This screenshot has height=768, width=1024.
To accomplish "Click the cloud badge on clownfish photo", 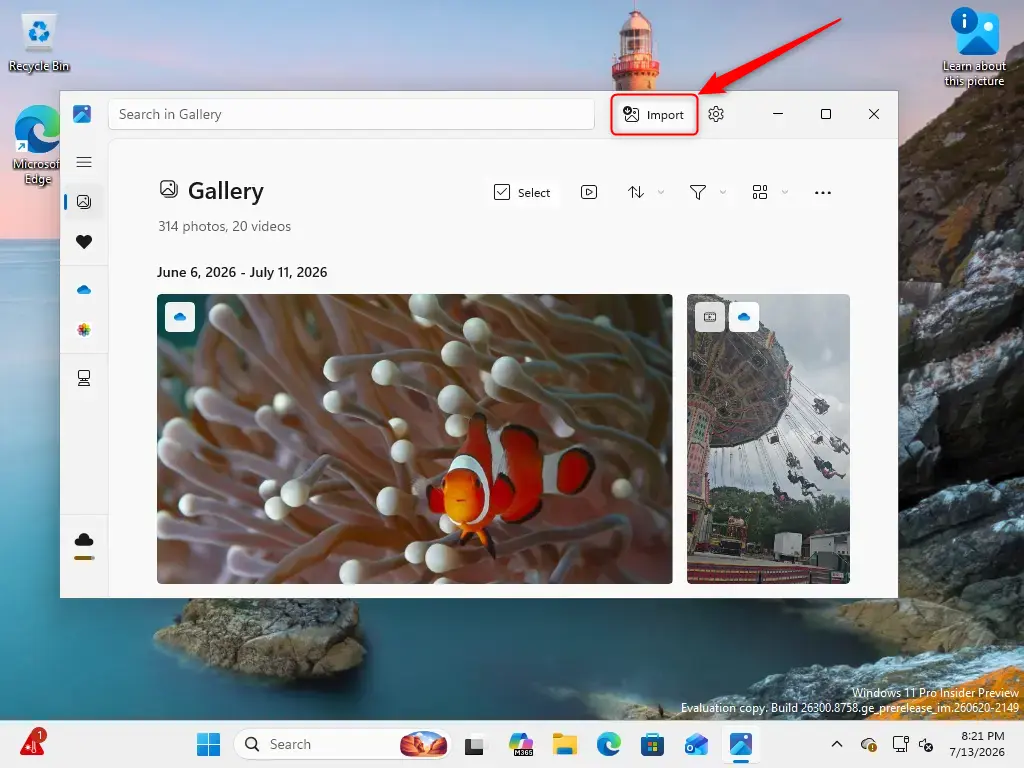I will [180, 317].
